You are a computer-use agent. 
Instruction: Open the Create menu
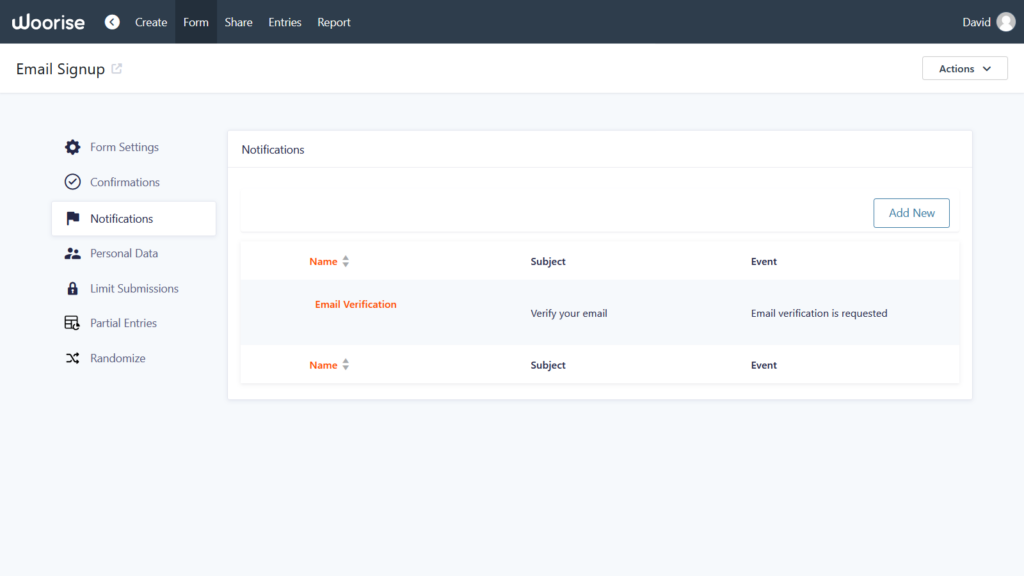pos(151,22)
